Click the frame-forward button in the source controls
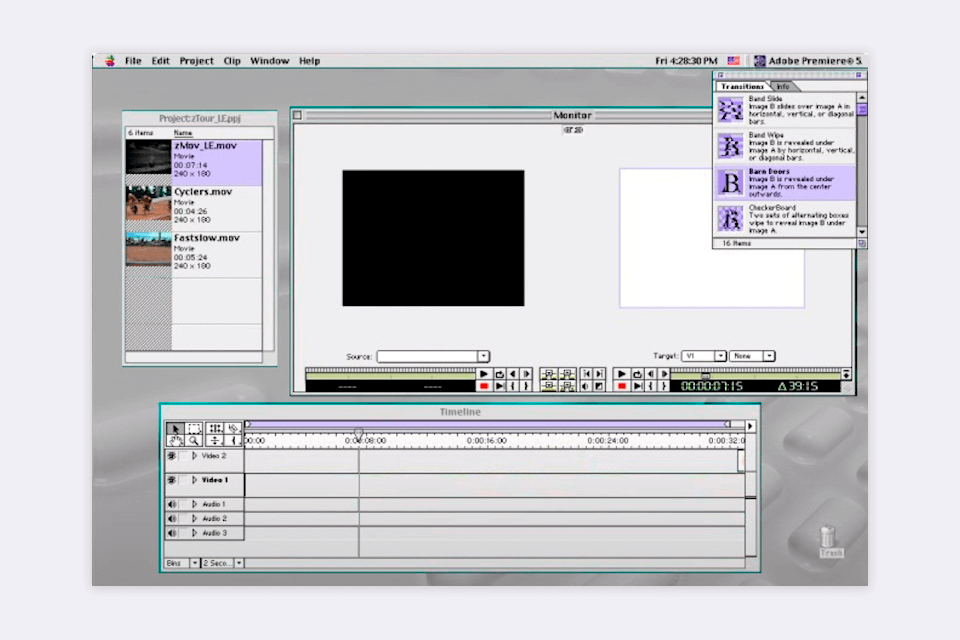 (524, 373)
